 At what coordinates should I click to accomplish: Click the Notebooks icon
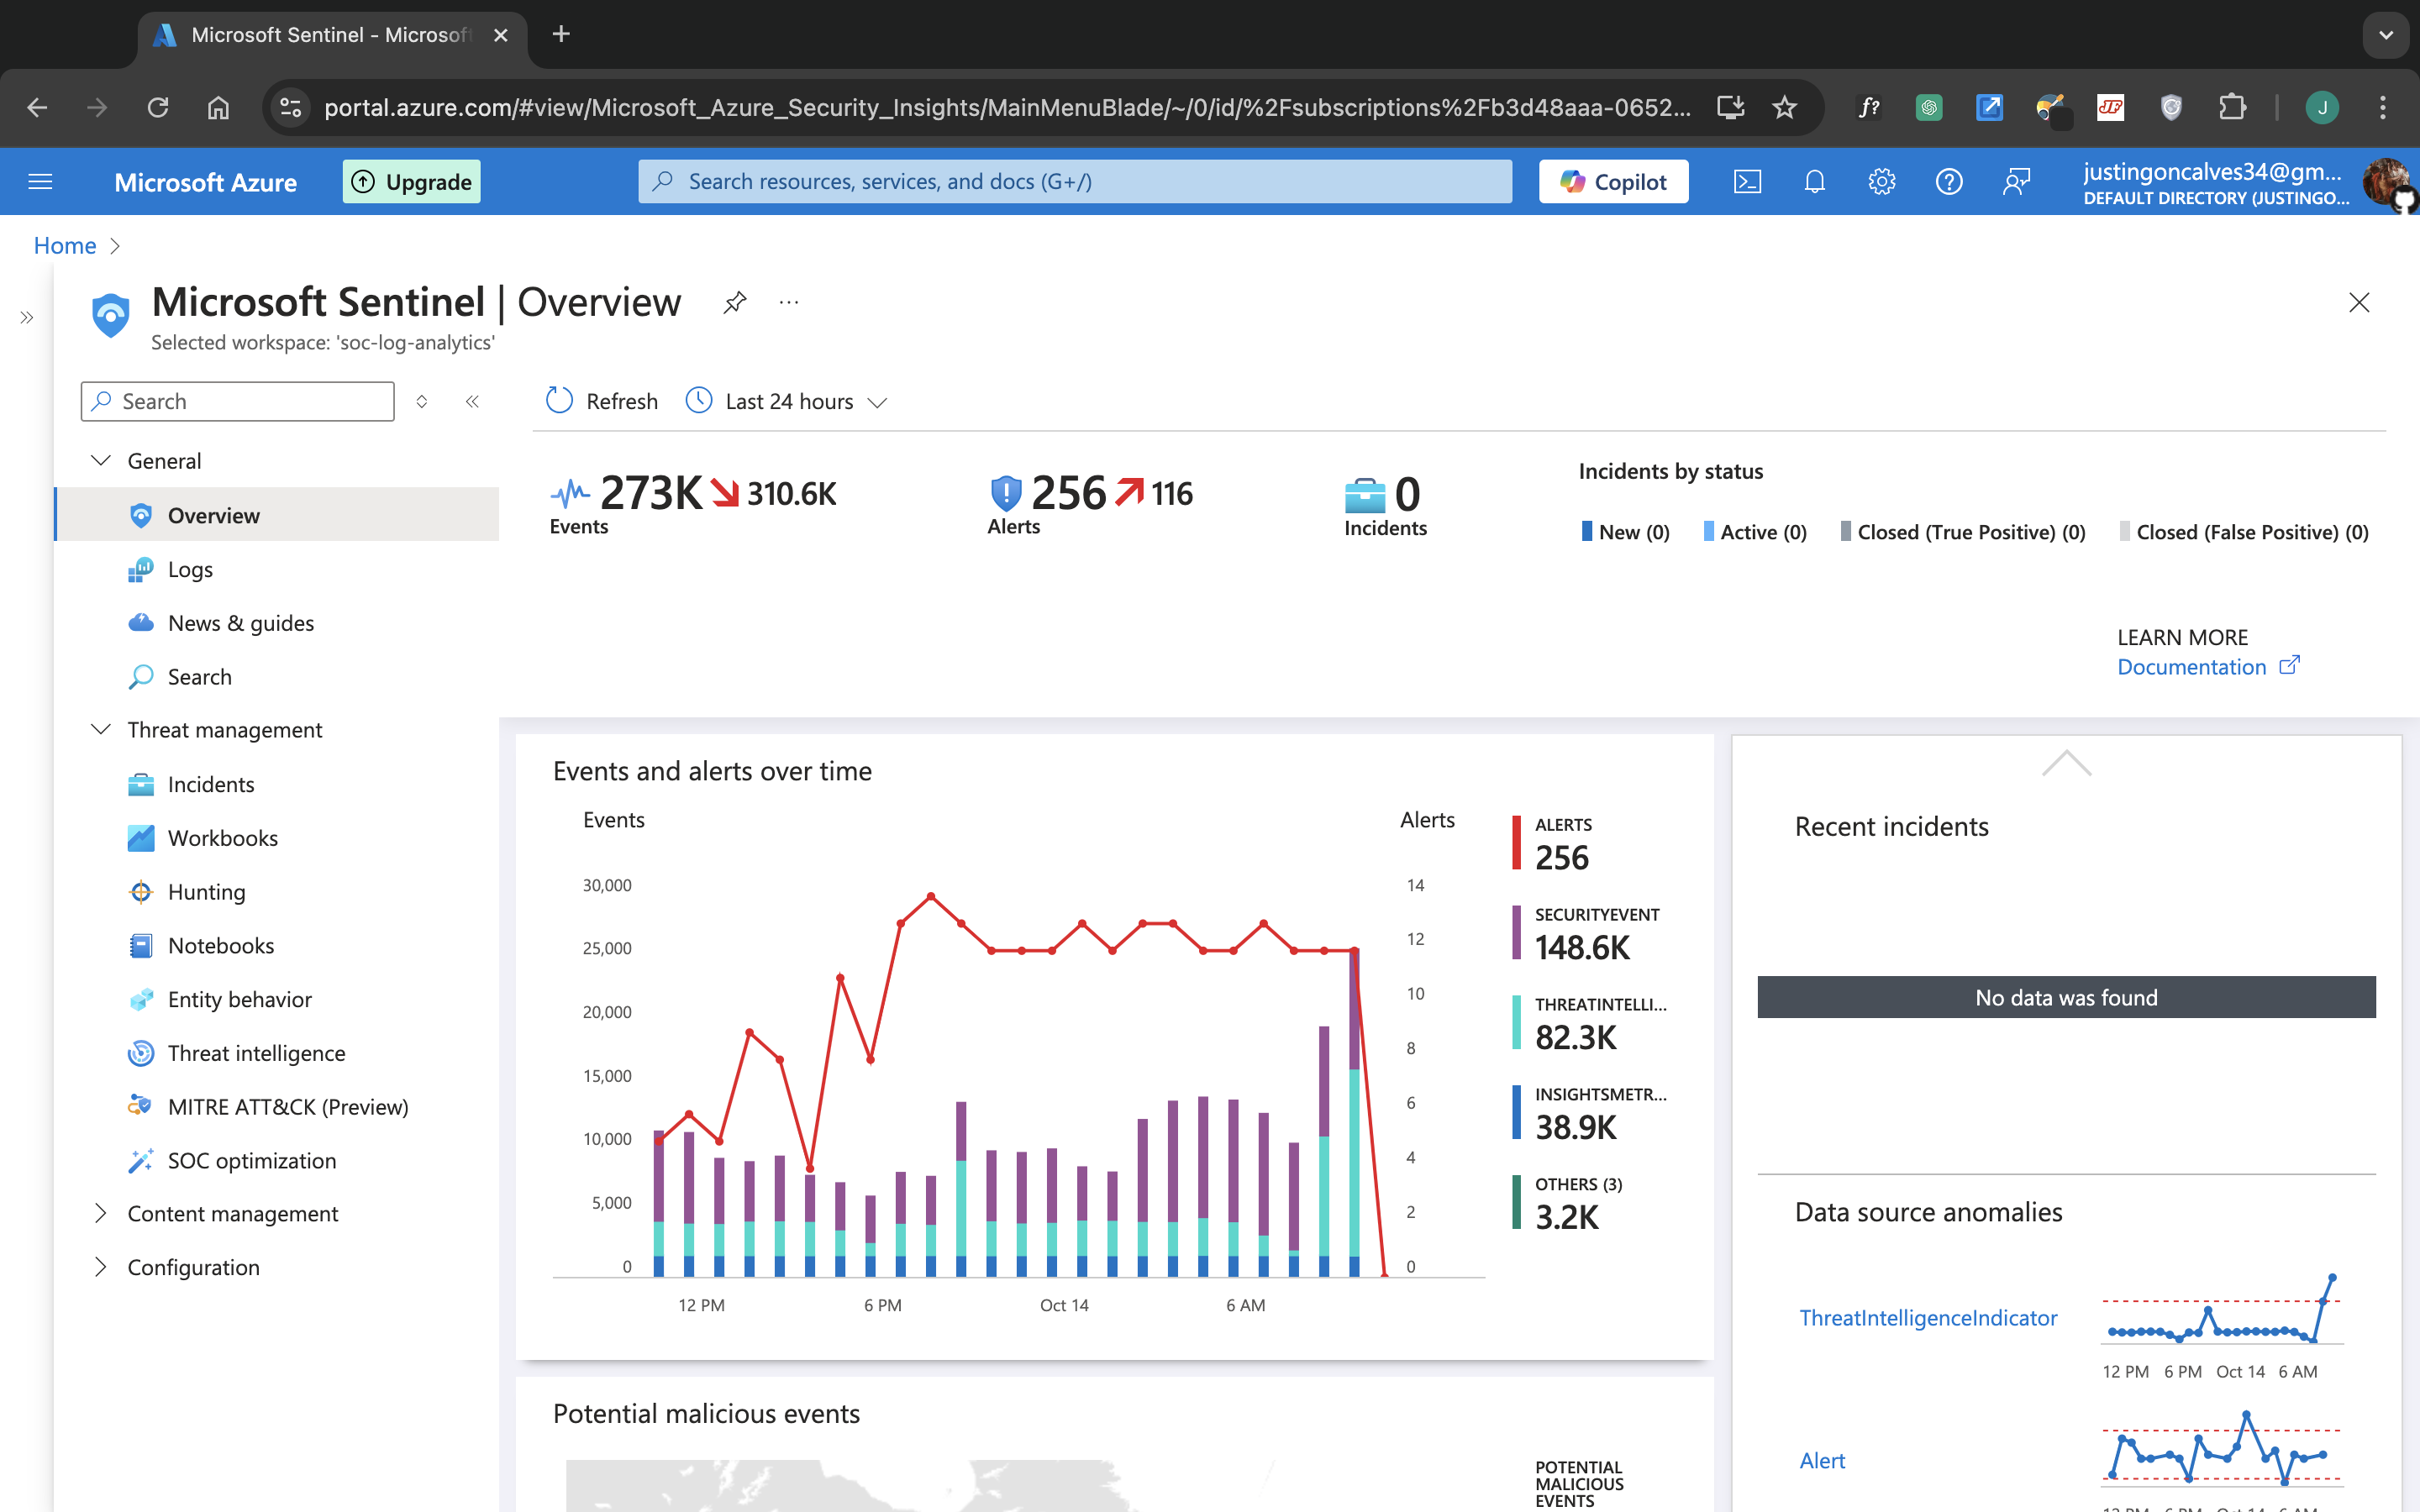[x=141, y=945]
